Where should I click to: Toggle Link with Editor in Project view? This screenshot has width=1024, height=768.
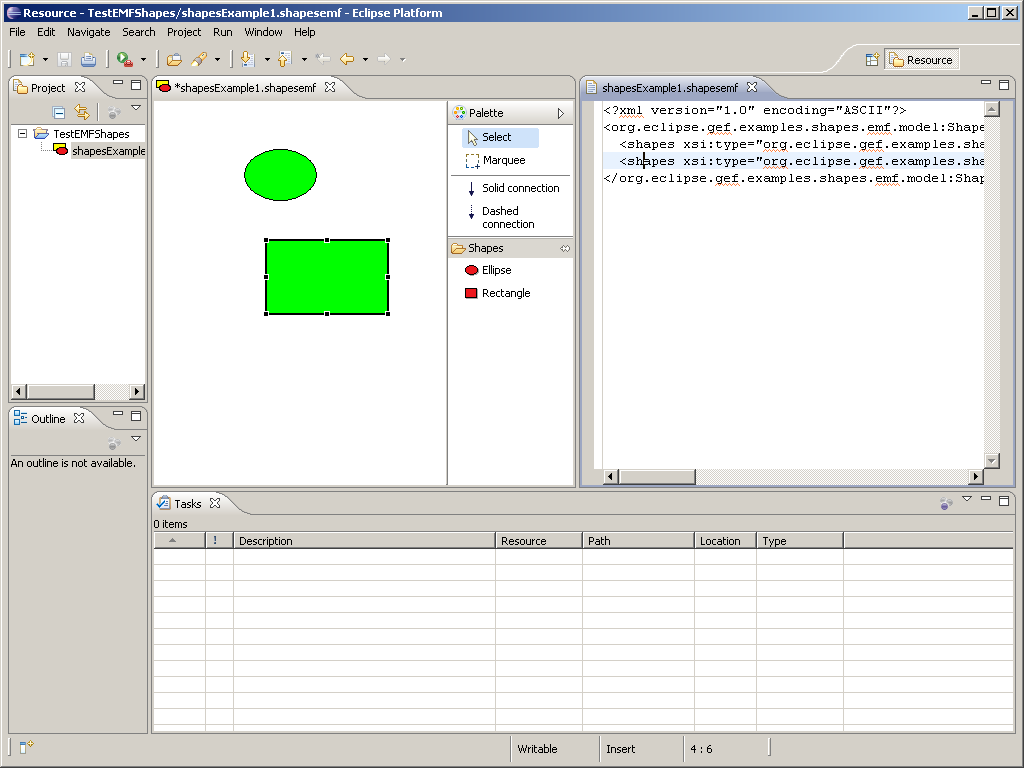coord(82,113)
